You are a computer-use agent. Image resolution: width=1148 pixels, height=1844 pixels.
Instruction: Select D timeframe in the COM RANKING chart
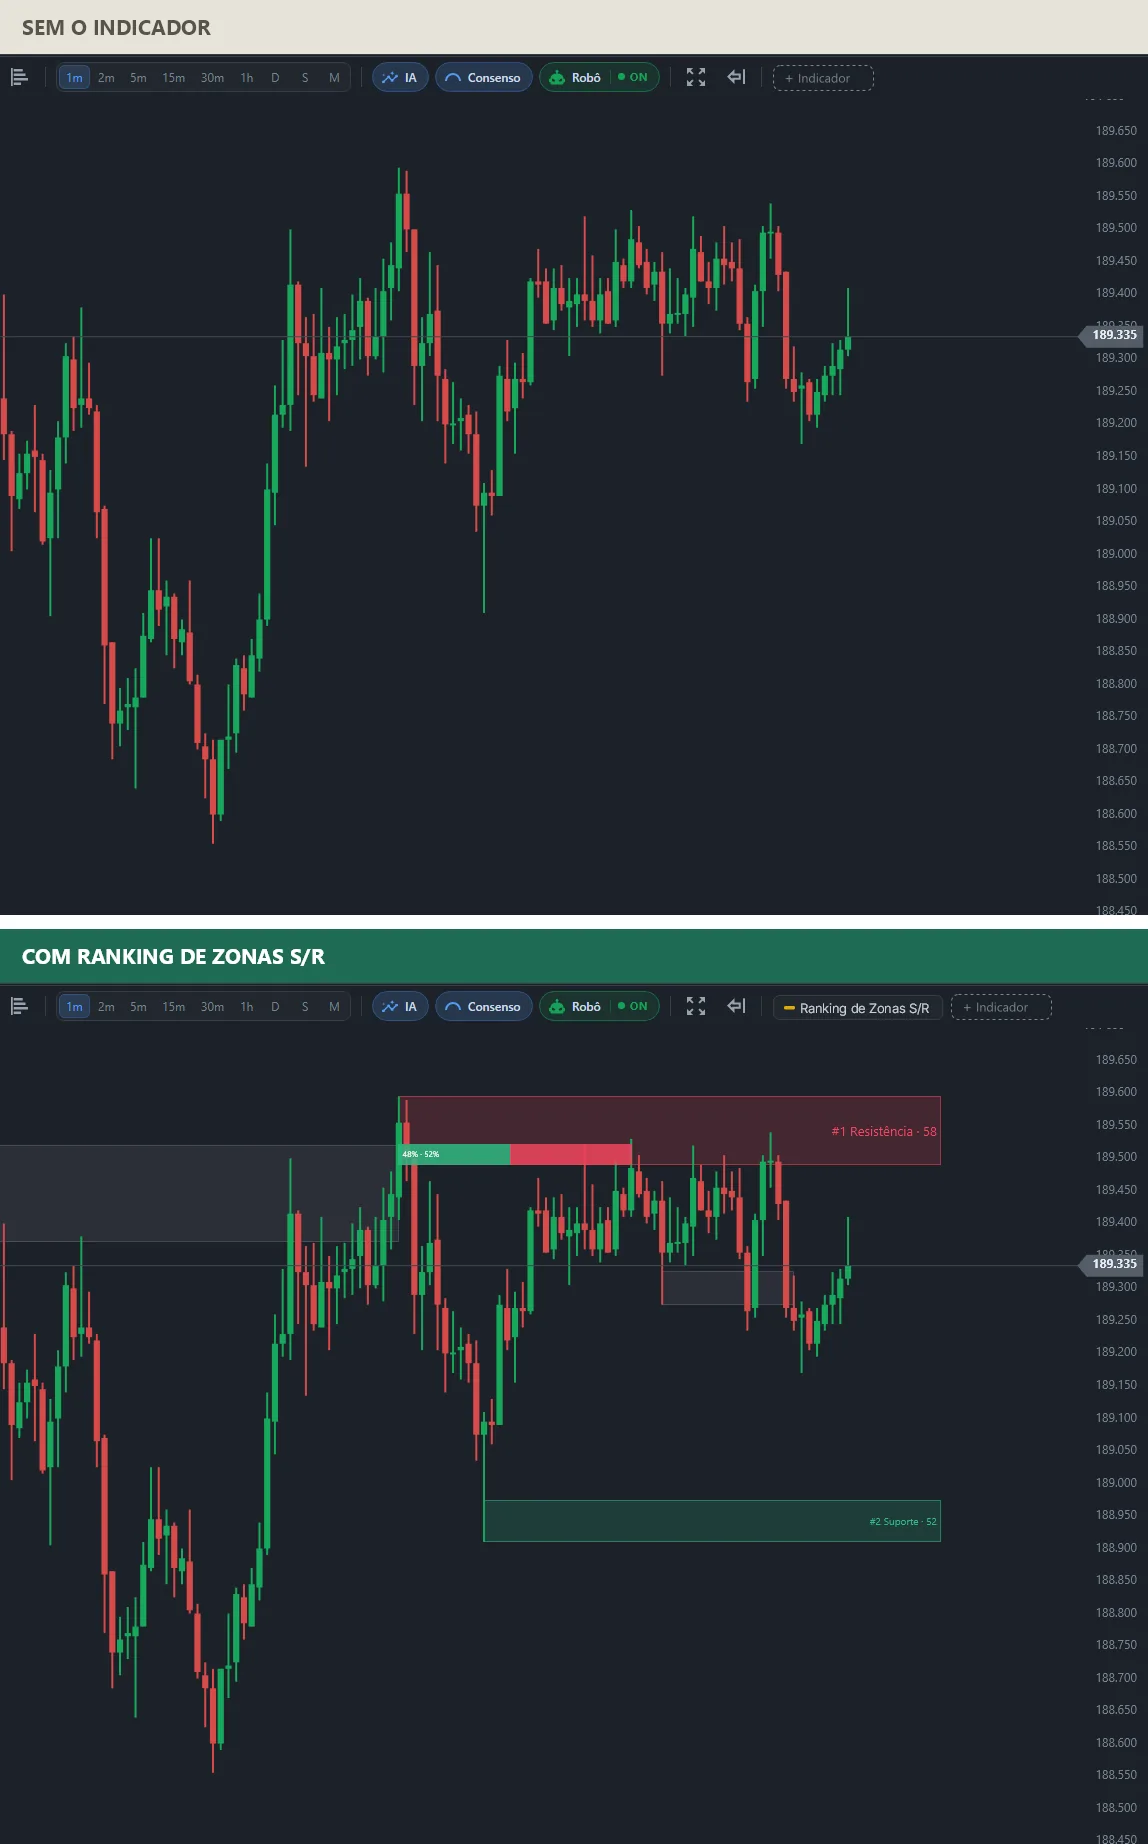click(275, 1007)
